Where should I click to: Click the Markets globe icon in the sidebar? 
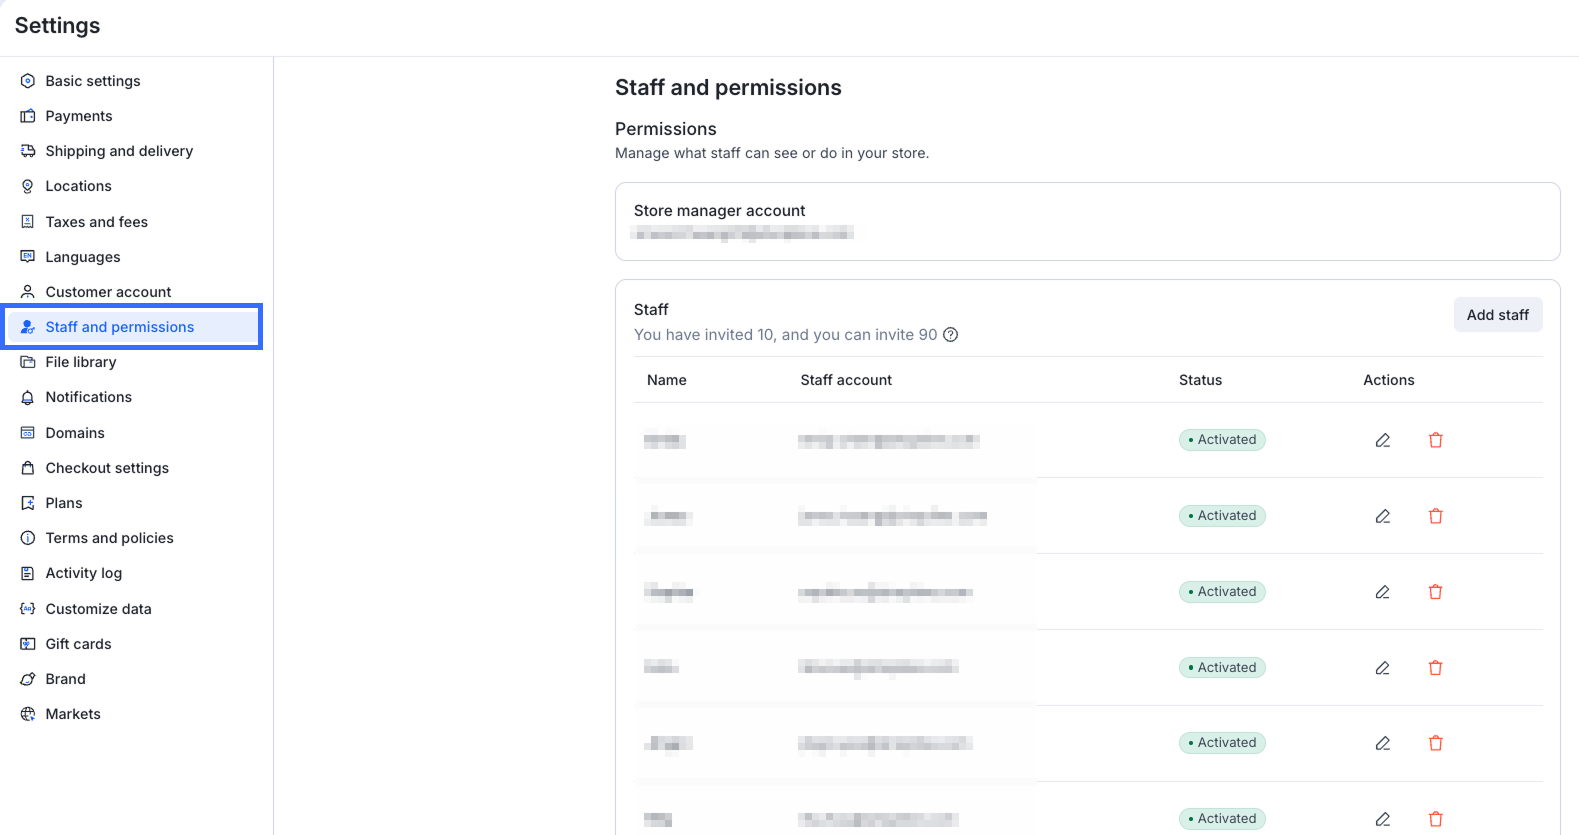pyautogui.click(x=28, y=714)
